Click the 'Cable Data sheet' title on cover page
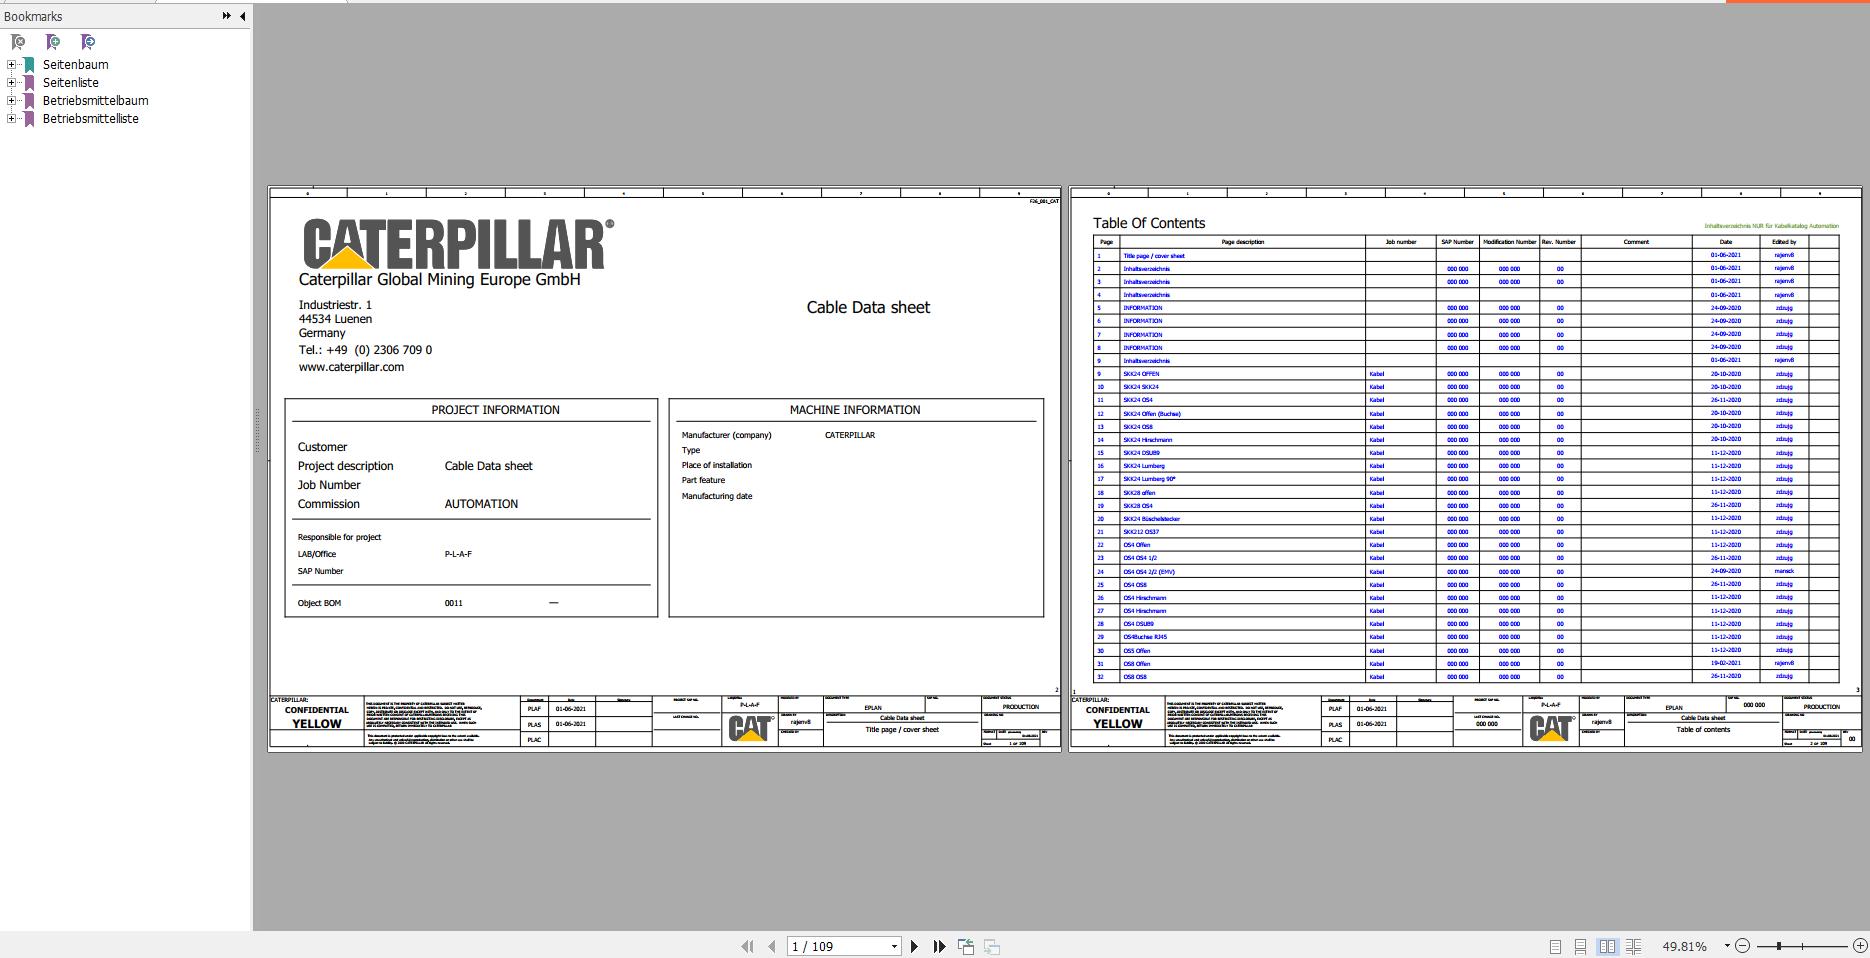The width and height of the screenshot is (1870, 958). point(868,308)
